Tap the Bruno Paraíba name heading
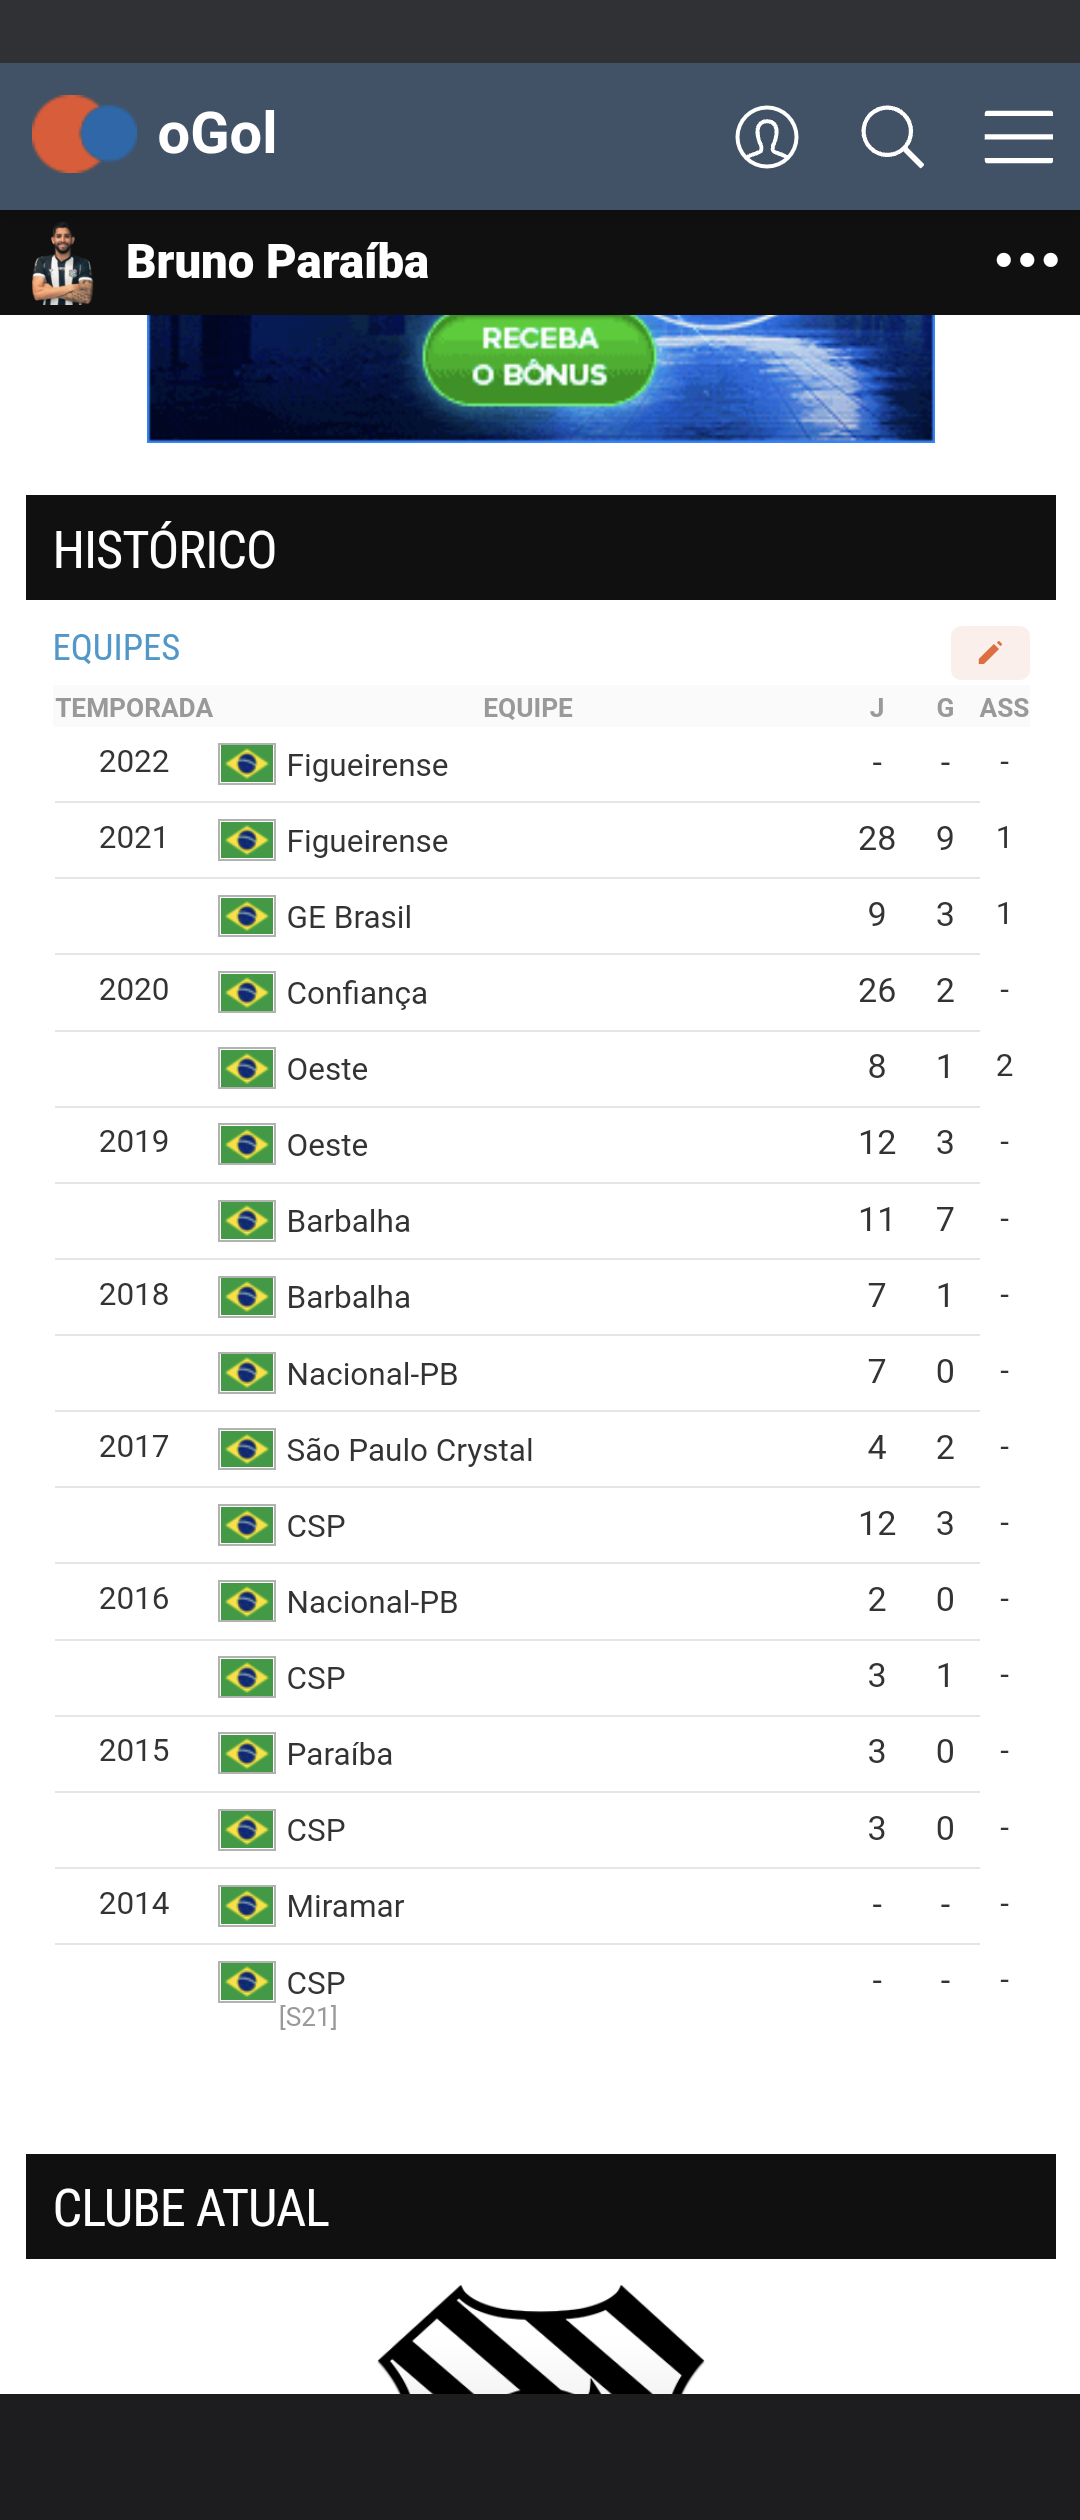 tap(277, 262)
